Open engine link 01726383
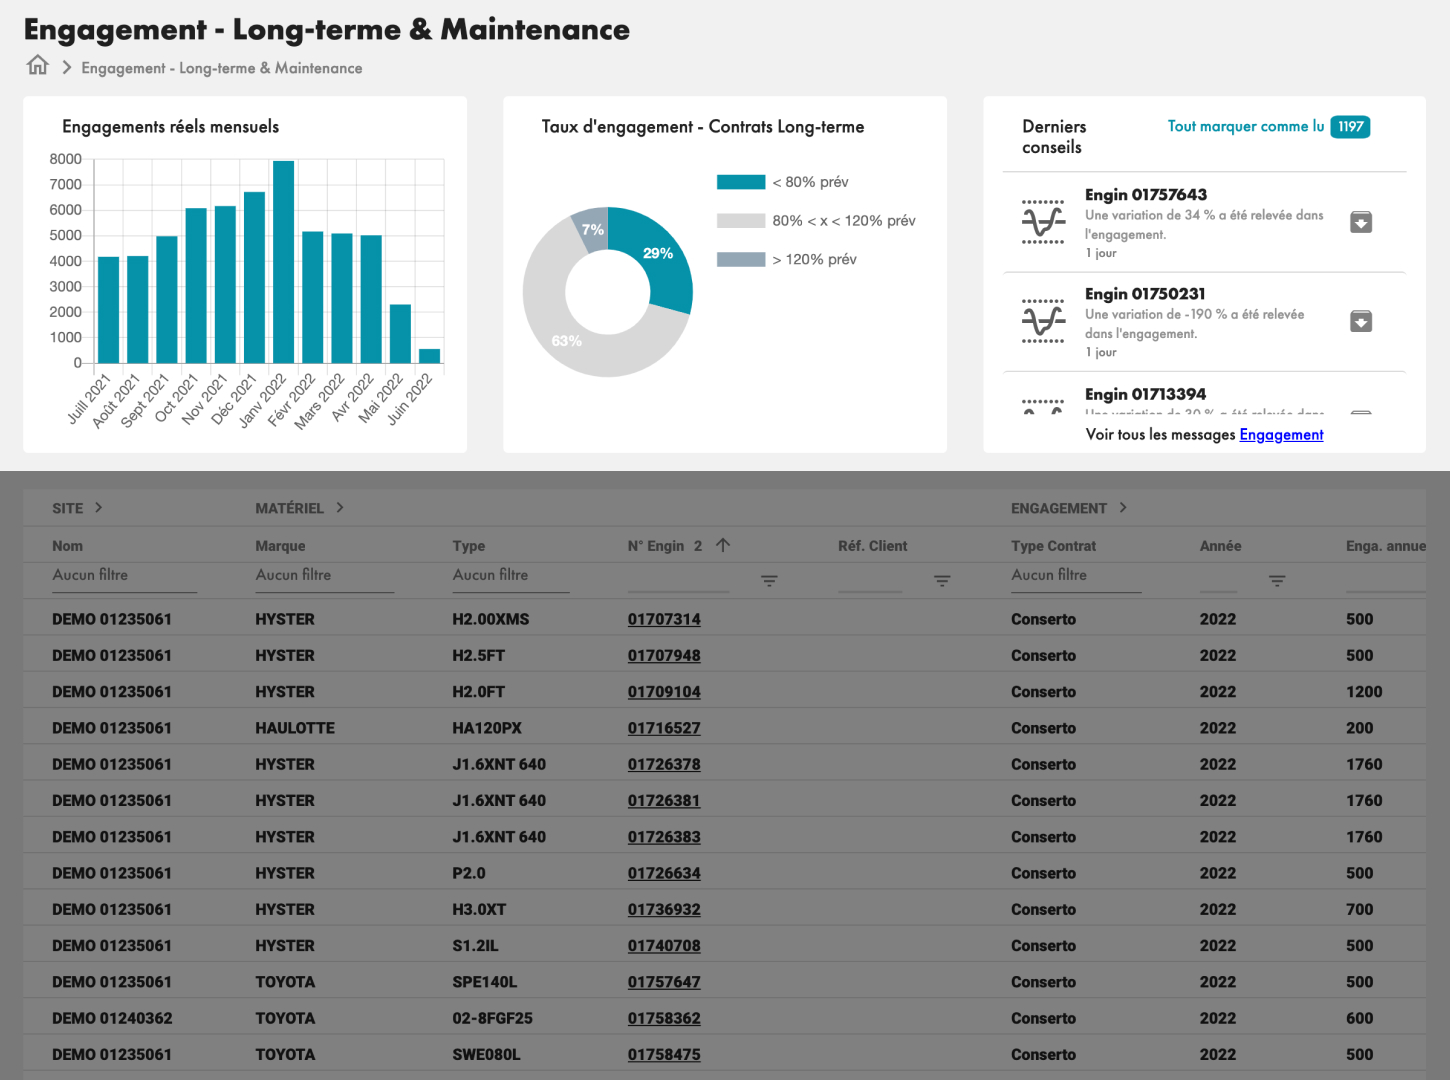The height and width of the screenshot is (1080, 1450). coord(664,837)
